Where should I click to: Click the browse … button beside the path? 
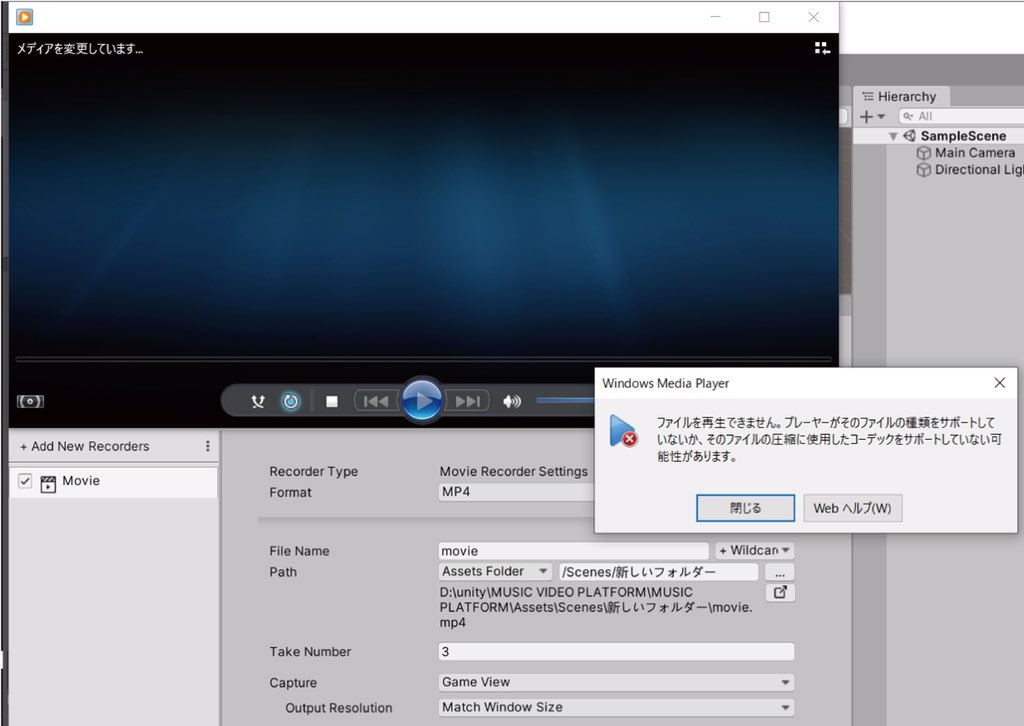point(780,573)
